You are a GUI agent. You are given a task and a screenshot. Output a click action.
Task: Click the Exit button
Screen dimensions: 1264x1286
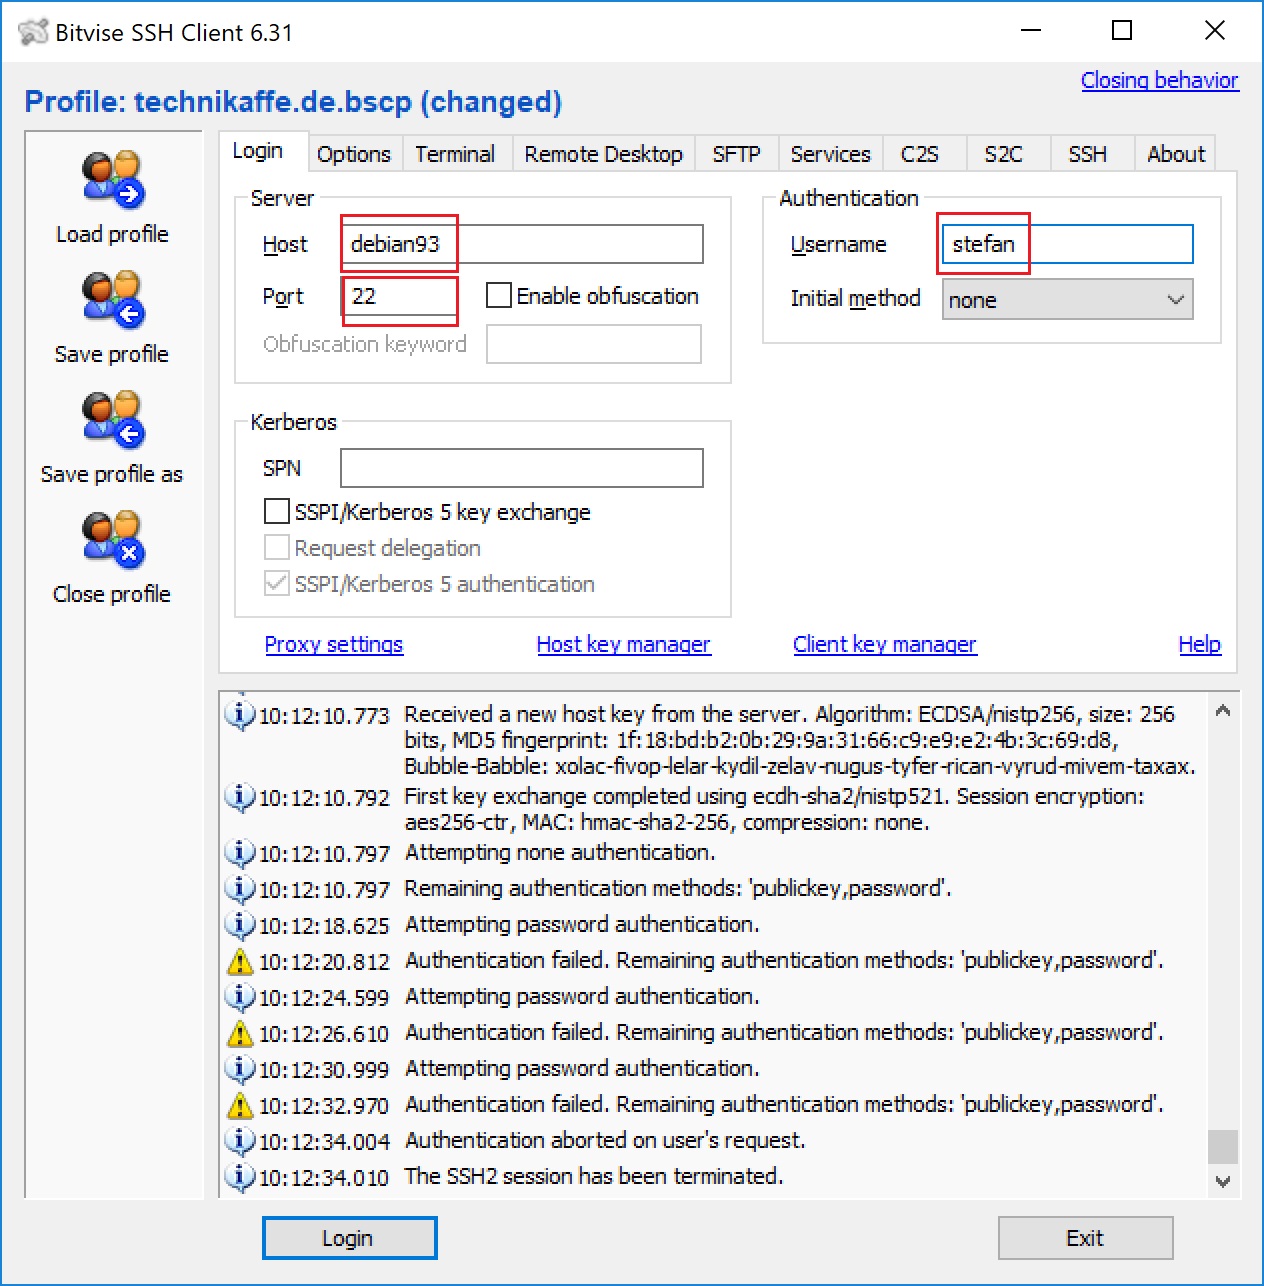tap(1085, 1238)
